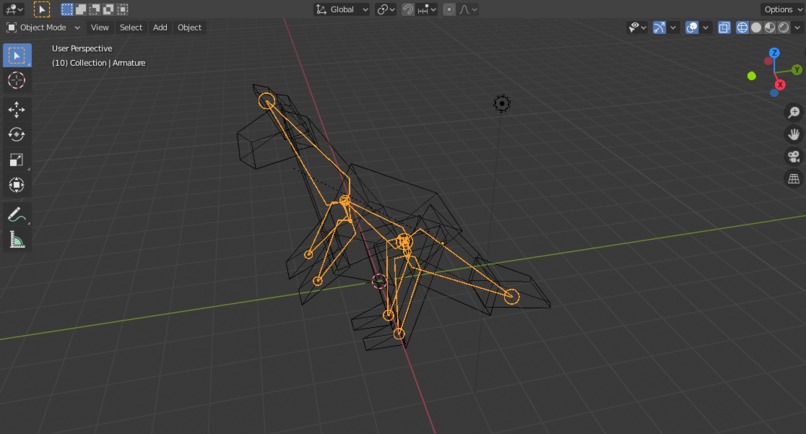Click the active tool arrow icon in header
806x434 pixels.
coord(42,9)
